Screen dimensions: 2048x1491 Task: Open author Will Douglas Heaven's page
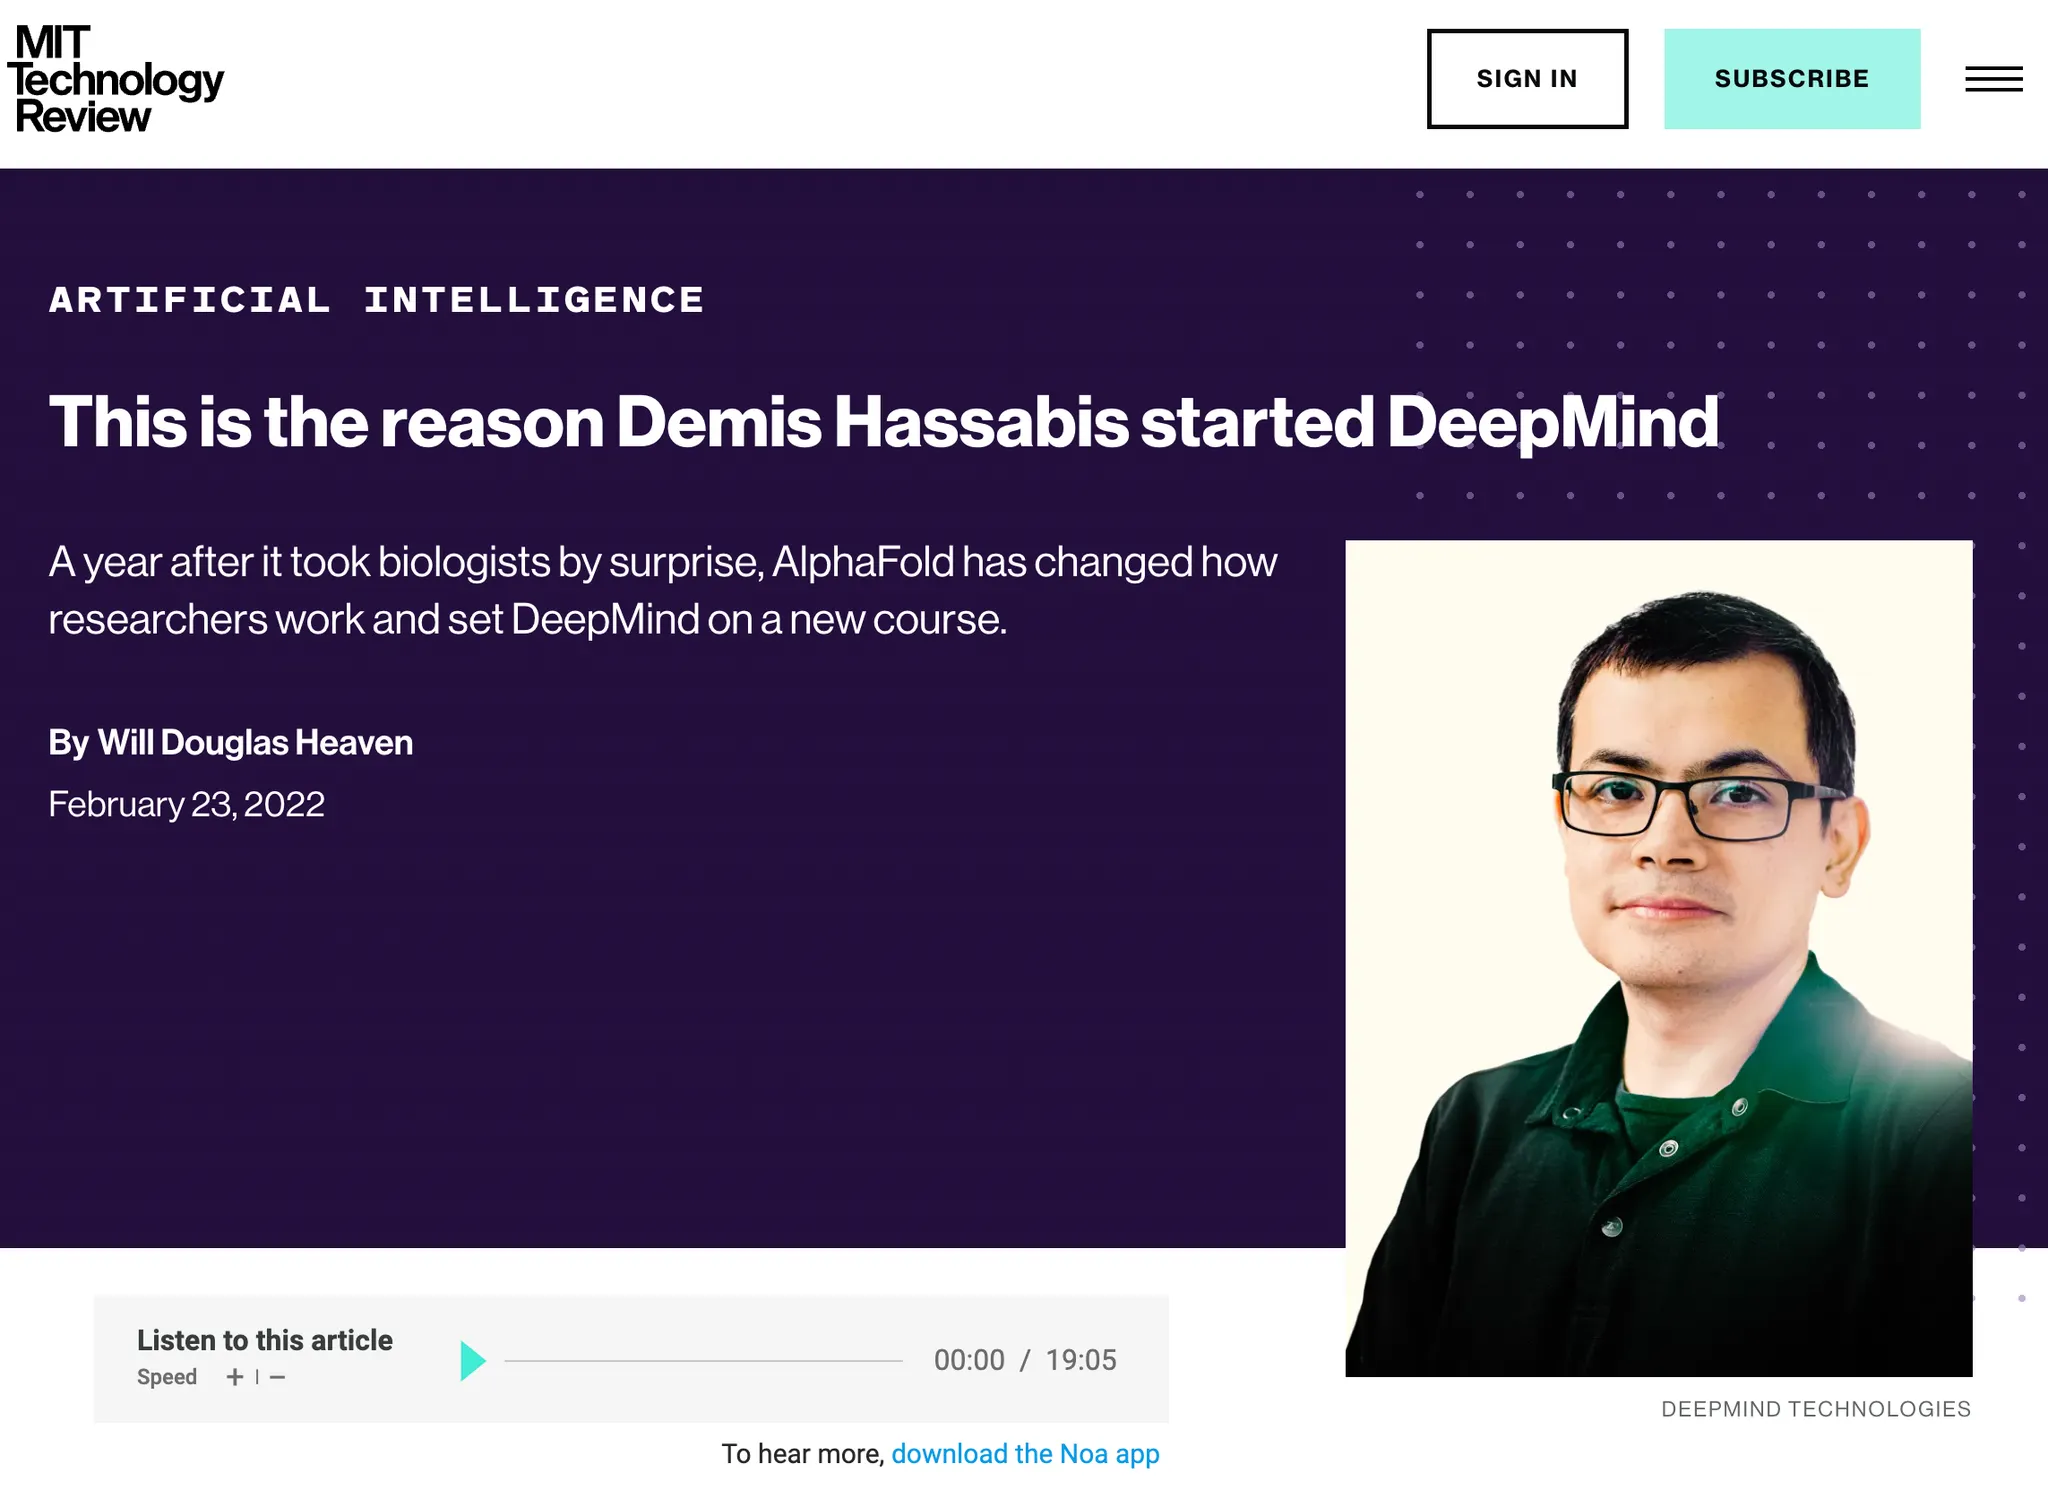[255, 743]
